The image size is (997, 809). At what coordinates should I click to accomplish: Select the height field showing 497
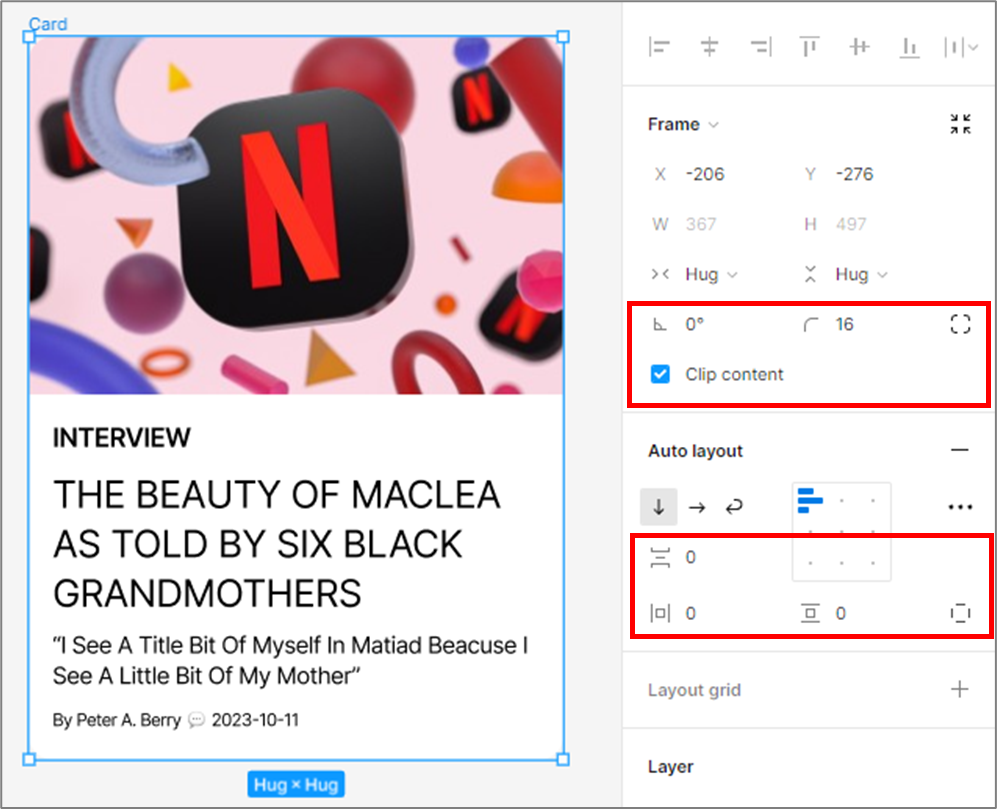[851, 224]
